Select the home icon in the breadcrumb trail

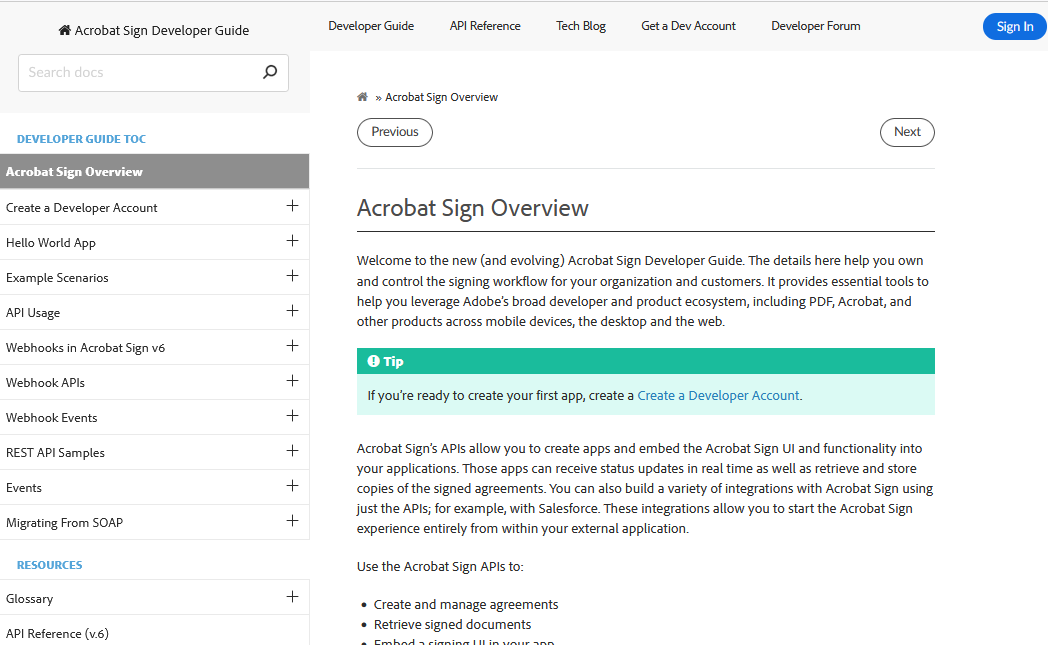362,96
